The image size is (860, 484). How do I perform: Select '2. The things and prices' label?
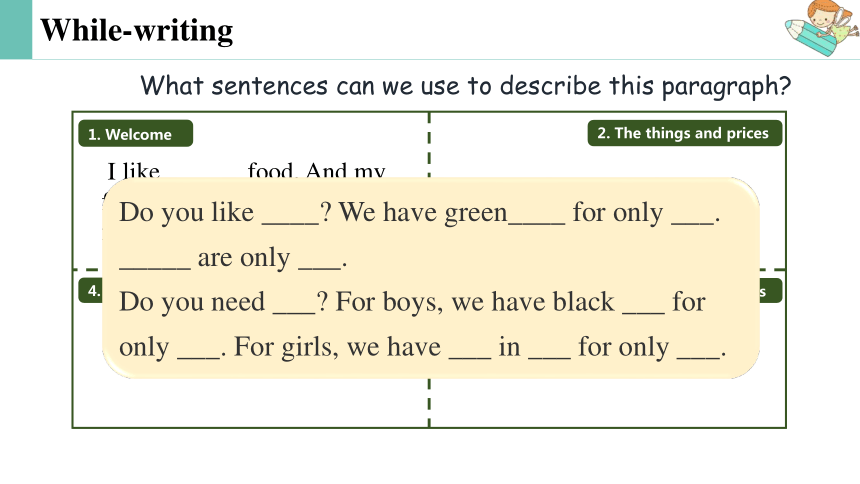click(x=684, y=133)
